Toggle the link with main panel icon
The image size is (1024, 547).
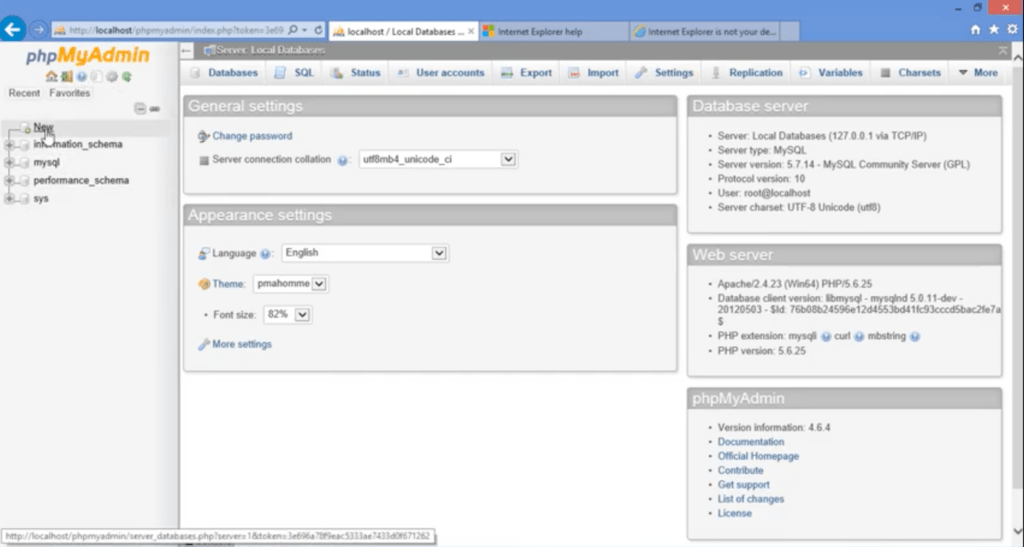click(x=155, y=109)
